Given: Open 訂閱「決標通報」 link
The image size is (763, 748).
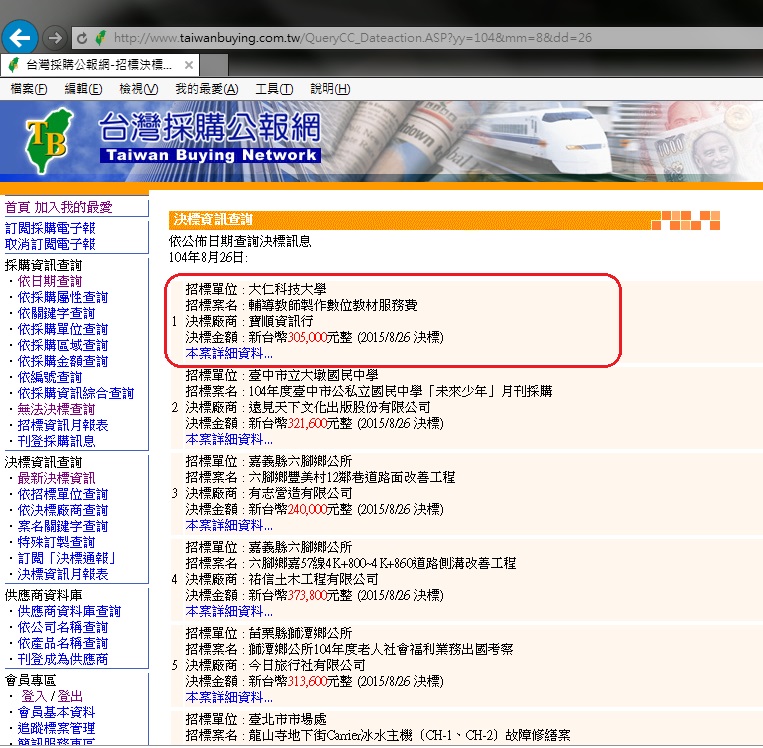Looking at the screenshot, I should point(67,558).
